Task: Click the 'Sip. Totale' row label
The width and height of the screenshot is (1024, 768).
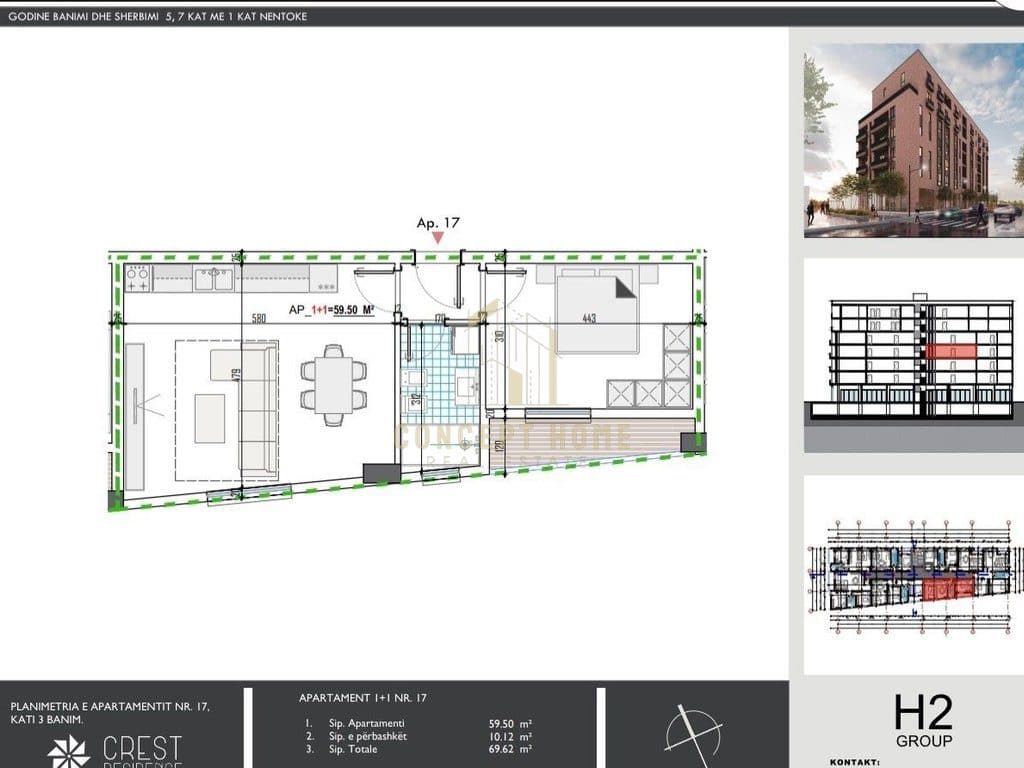Action: (x=353, y=750)
